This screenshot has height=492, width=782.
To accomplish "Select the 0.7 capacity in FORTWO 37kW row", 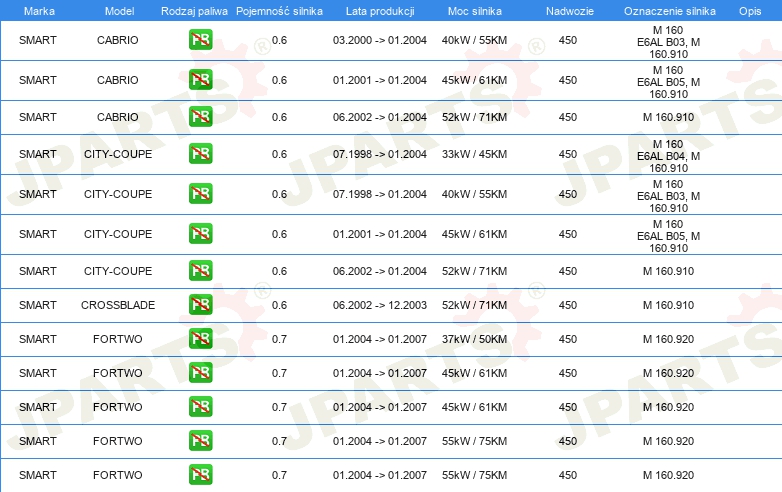I will (279, 339).
